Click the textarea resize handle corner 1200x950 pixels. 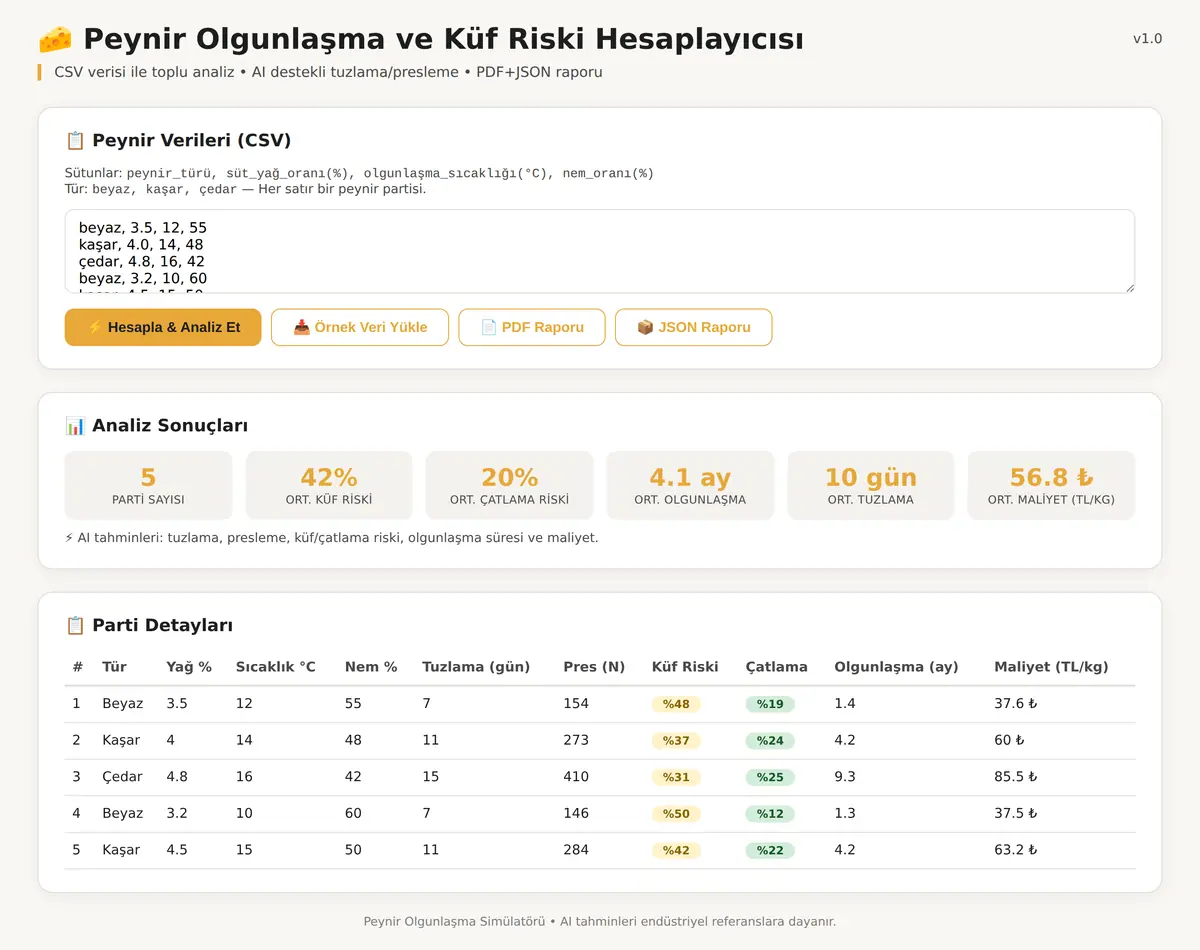coord(1129,288)
